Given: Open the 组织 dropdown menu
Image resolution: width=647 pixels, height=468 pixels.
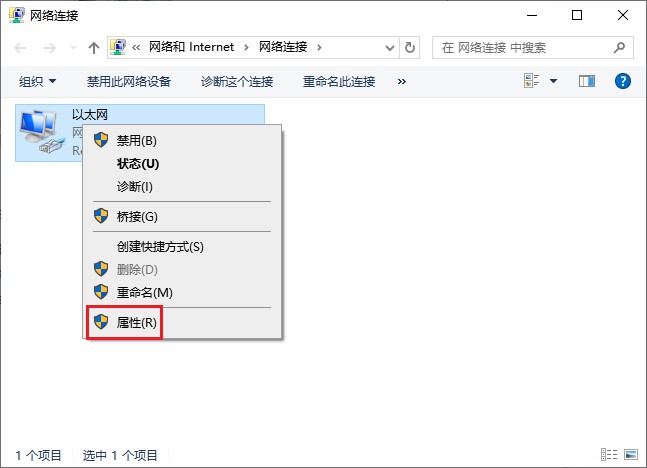Looking at the screenshot, I should tap(37, 81).
